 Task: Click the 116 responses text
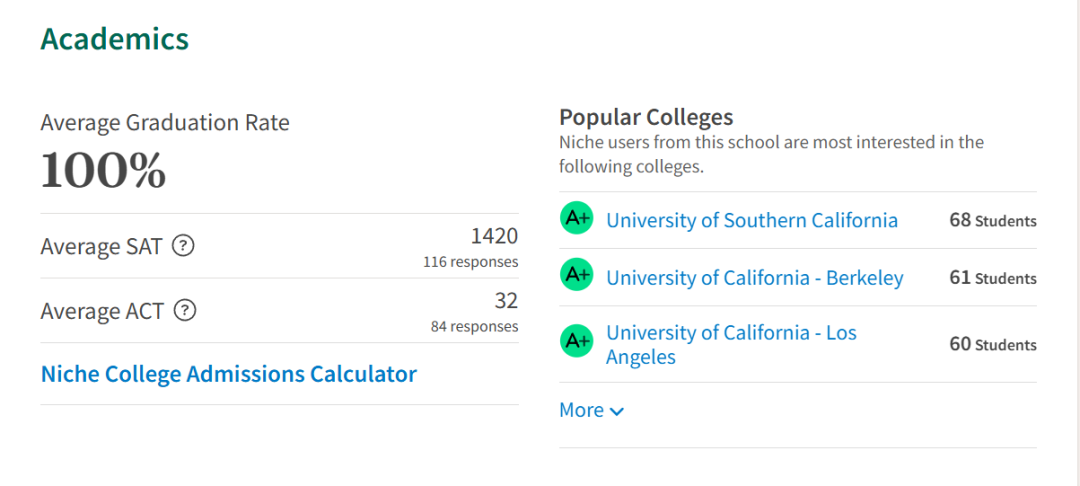(471, 262)
